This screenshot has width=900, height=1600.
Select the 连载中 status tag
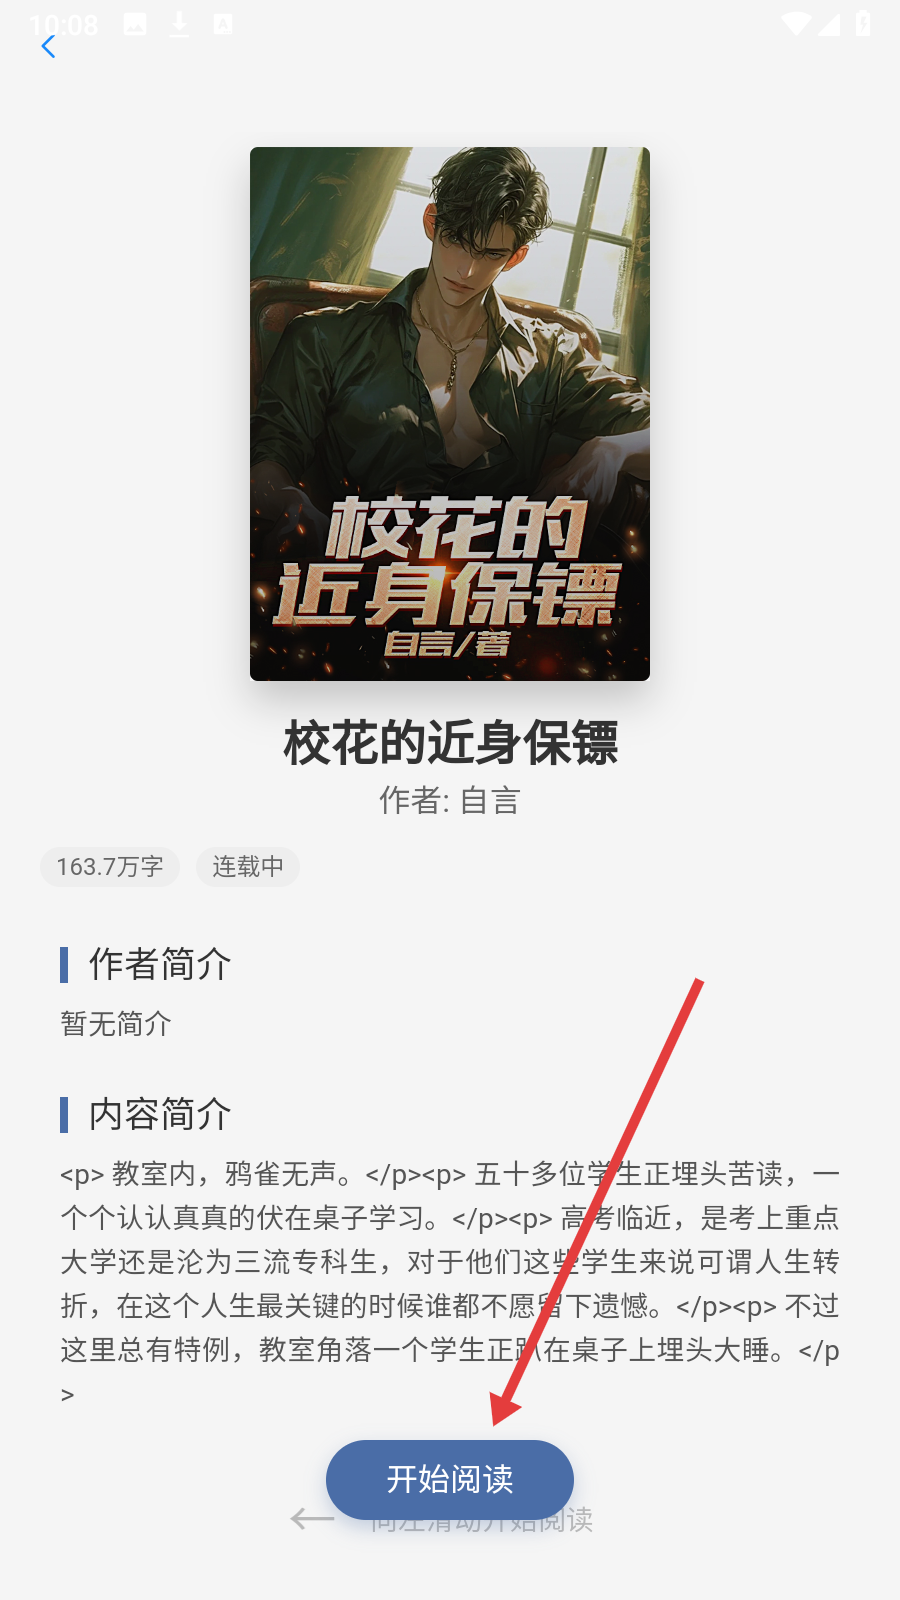click(x=248, y=867)
